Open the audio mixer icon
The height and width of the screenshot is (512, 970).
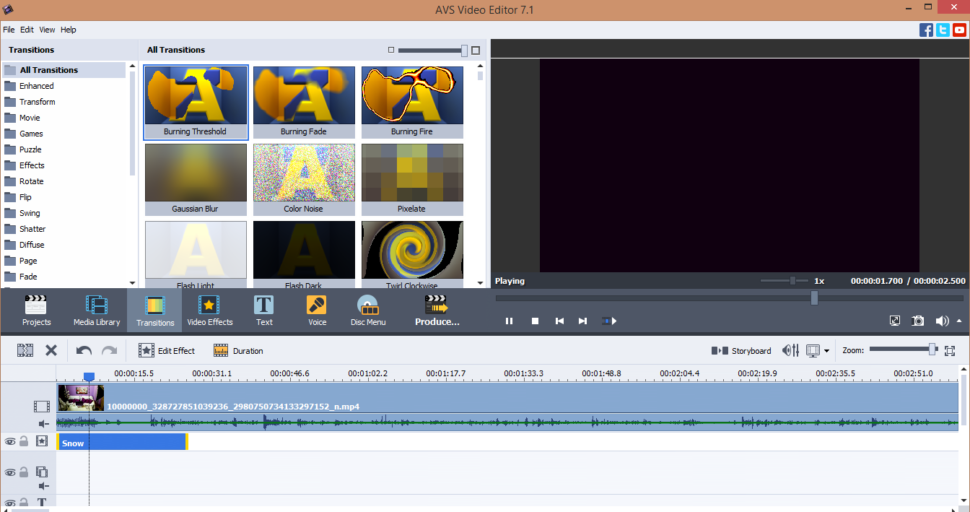coord(791,351)
